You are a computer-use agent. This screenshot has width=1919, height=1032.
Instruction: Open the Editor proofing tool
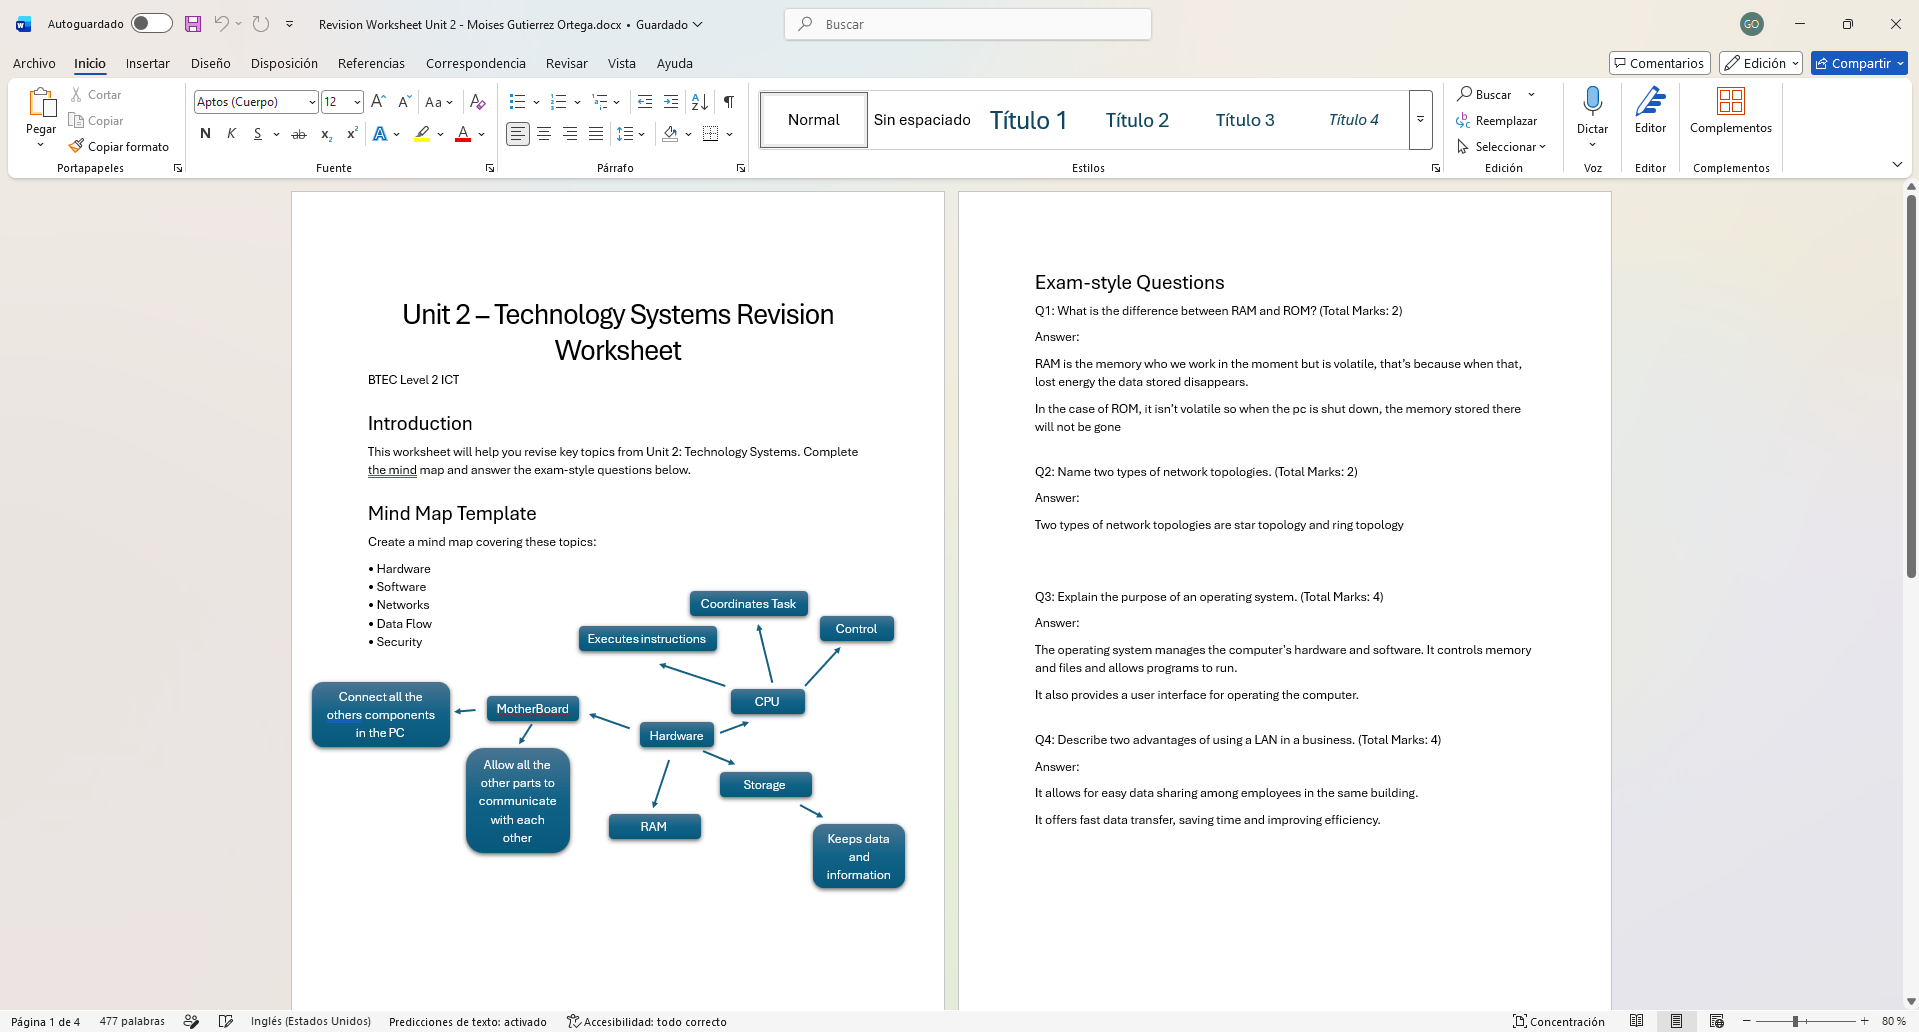(x=1651, y=110)
